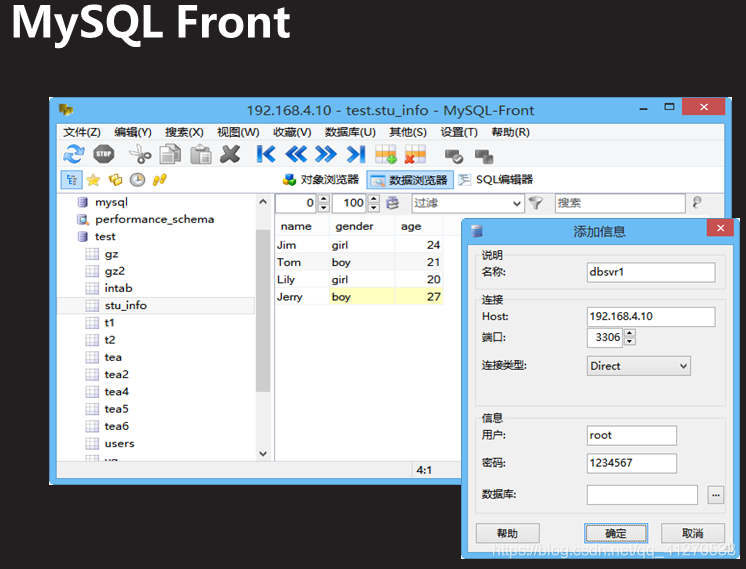Close the 添加信息 dialog
Image resolution: width=746 pixels, height=569 pixels.
coord(720,228)
